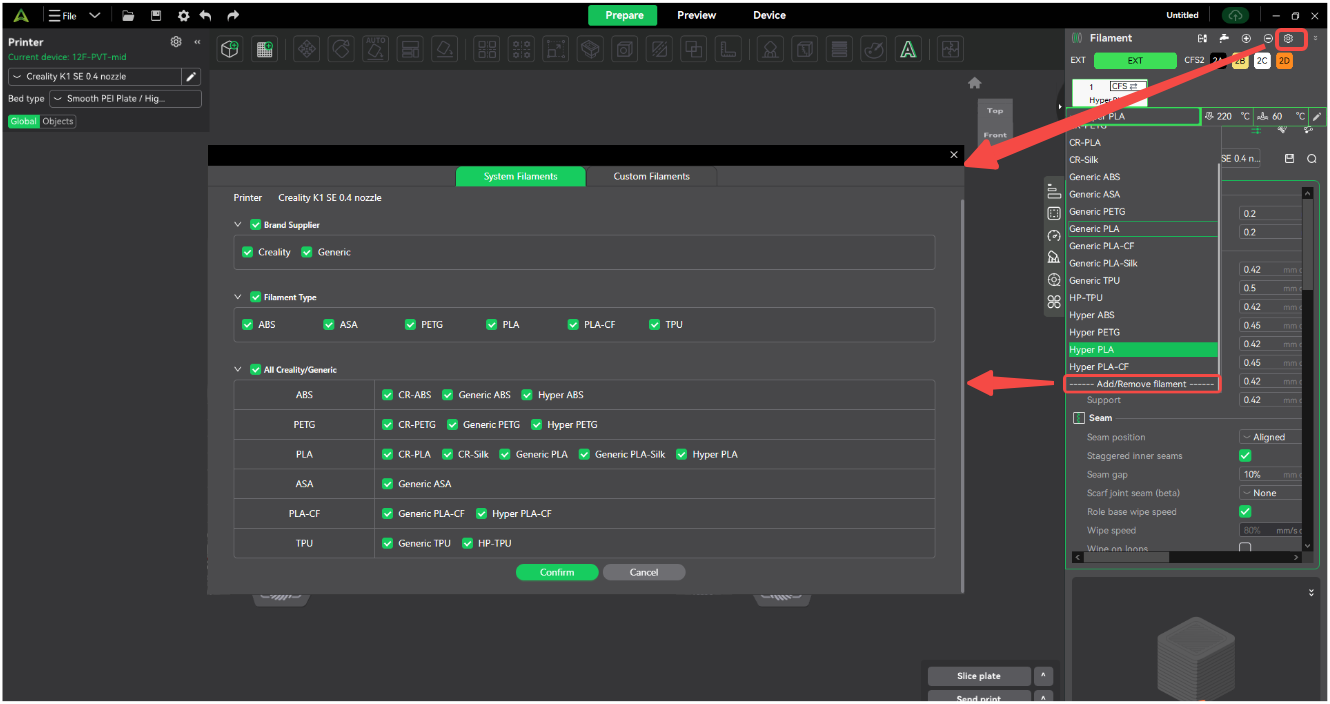
Task: Toggle Staggered inner seams checkbox
Action: pos(1245,456)
